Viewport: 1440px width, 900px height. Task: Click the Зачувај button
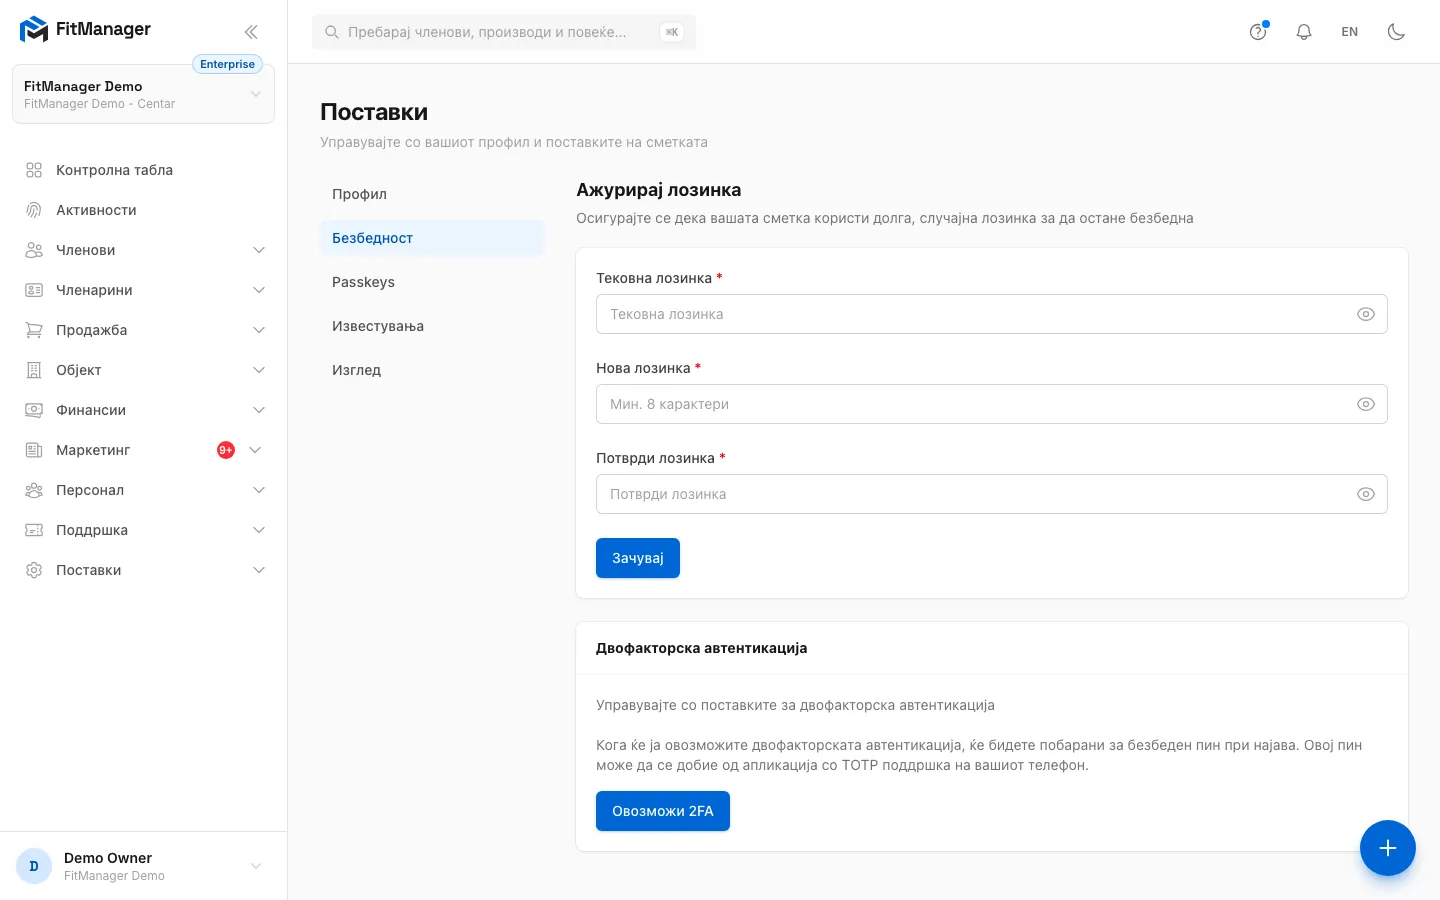638,558
